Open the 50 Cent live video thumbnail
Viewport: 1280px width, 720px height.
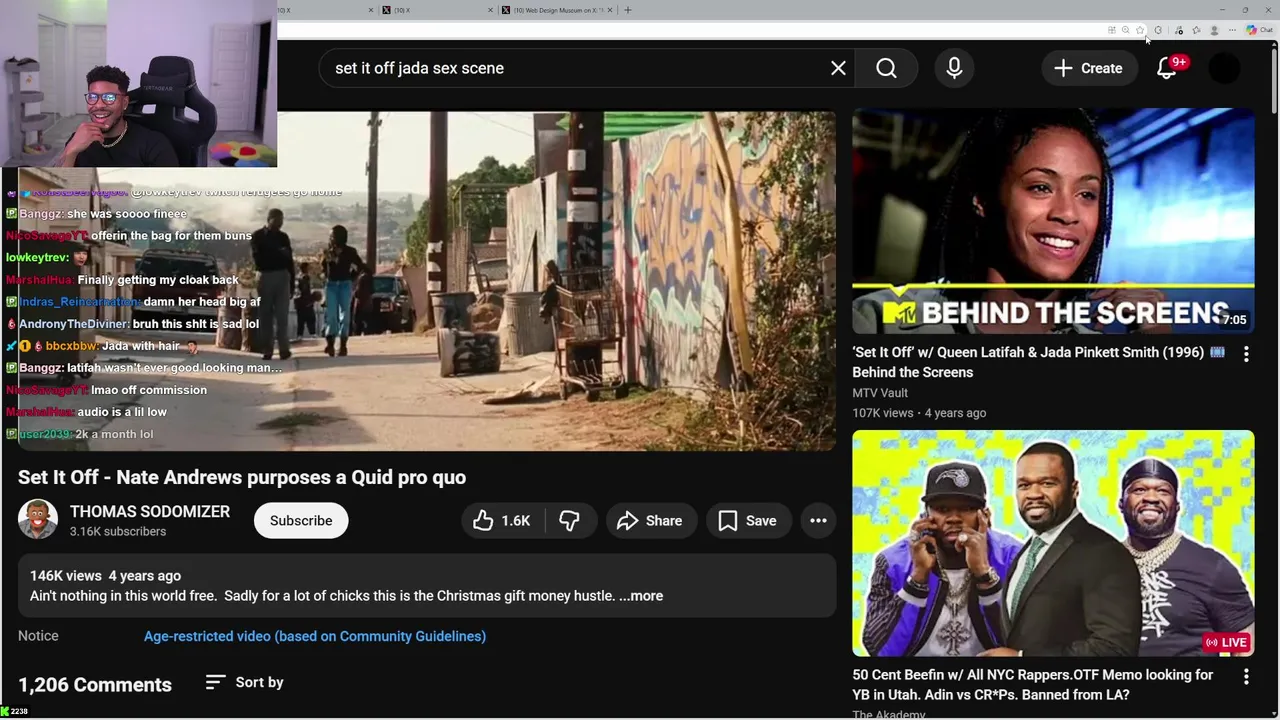[x=1053, y=543]
